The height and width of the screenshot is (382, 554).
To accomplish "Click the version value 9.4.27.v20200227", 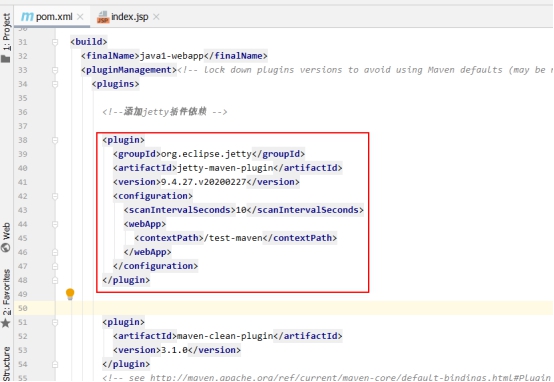I will [204, 182].
